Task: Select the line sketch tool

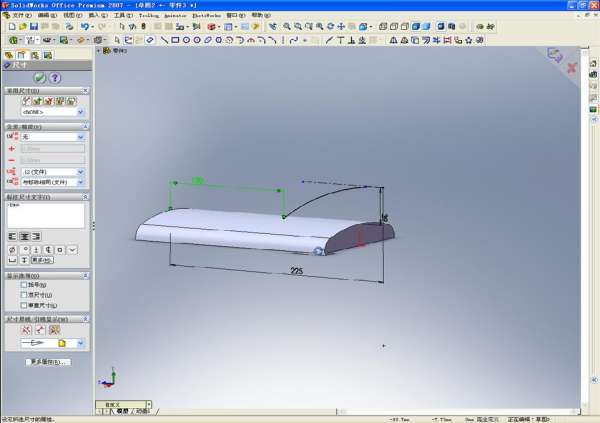Action: (x=164, y=41)
